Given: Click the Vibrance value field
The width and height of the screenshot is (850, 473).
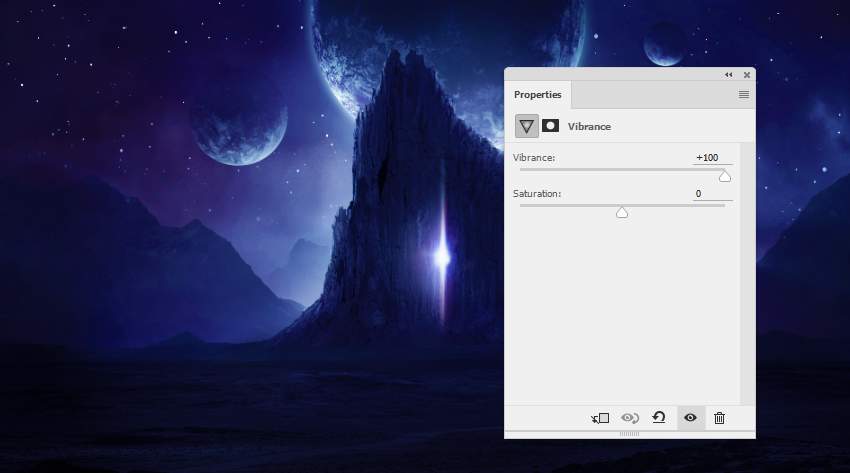Looking at the screenshot, I should point(712,158).
